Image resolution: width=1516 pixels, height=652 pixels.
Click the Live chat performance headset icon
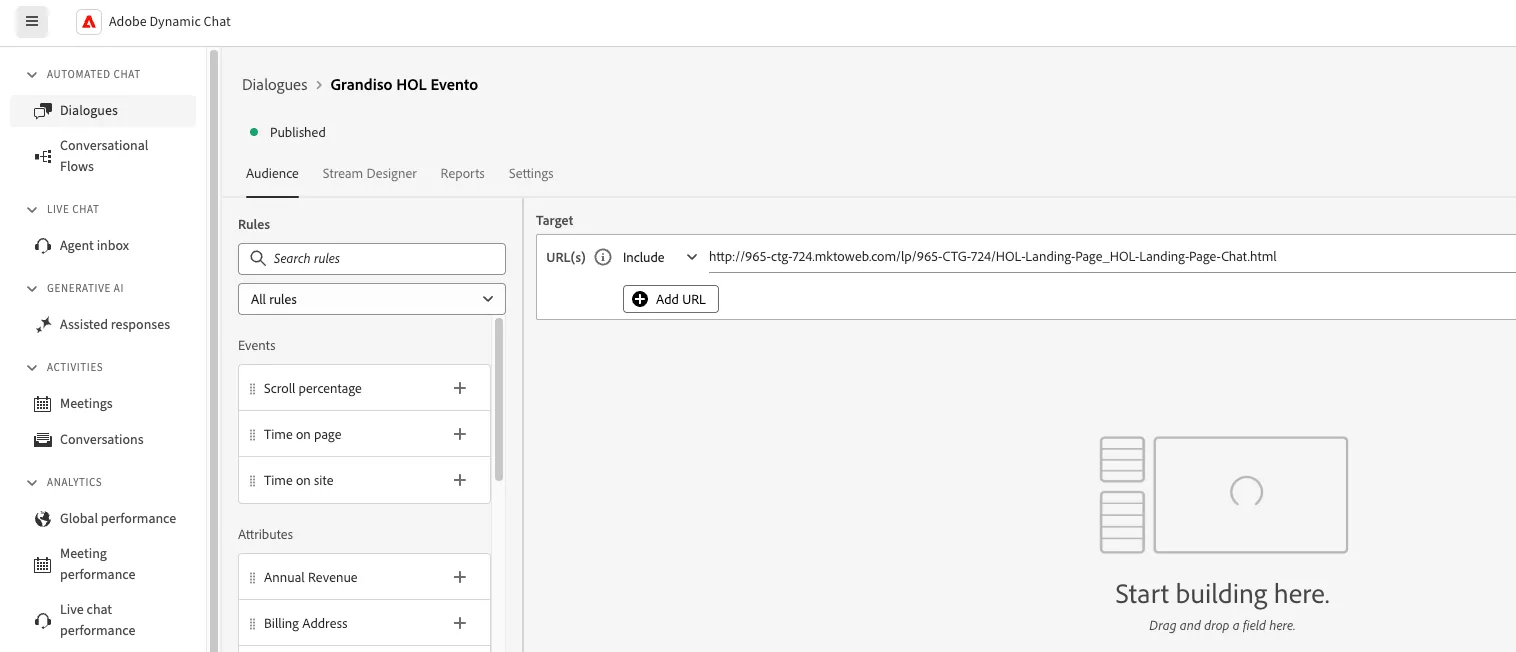(x=43, y=620)
